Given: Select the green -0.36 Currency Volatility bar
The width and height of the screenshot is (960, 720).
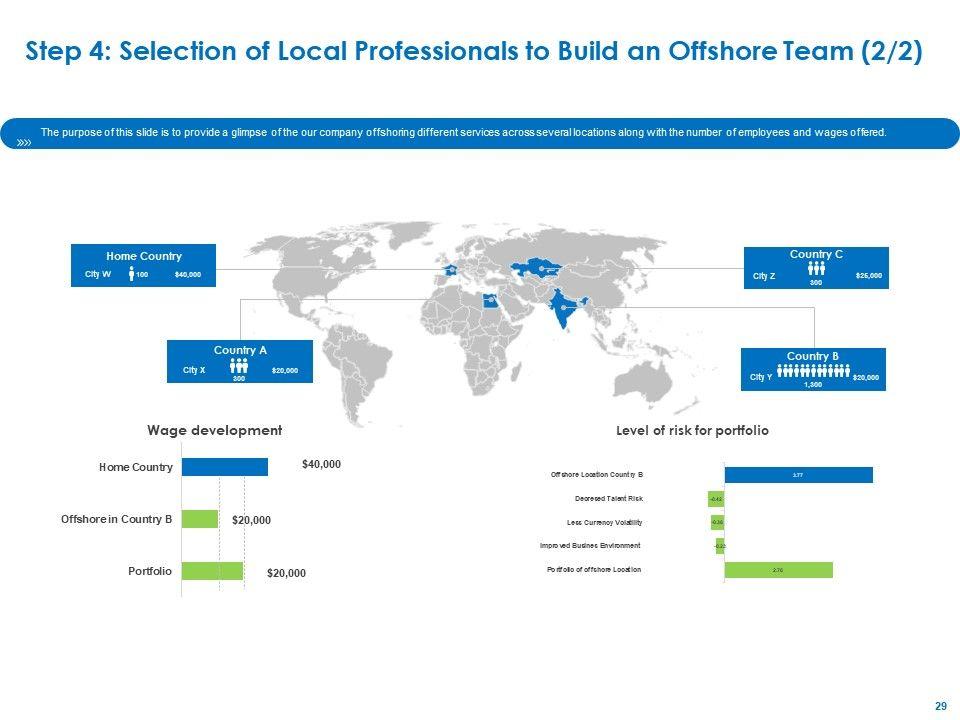Looking at the screenshot, I should pyautogui.click(x=718, y=522).
